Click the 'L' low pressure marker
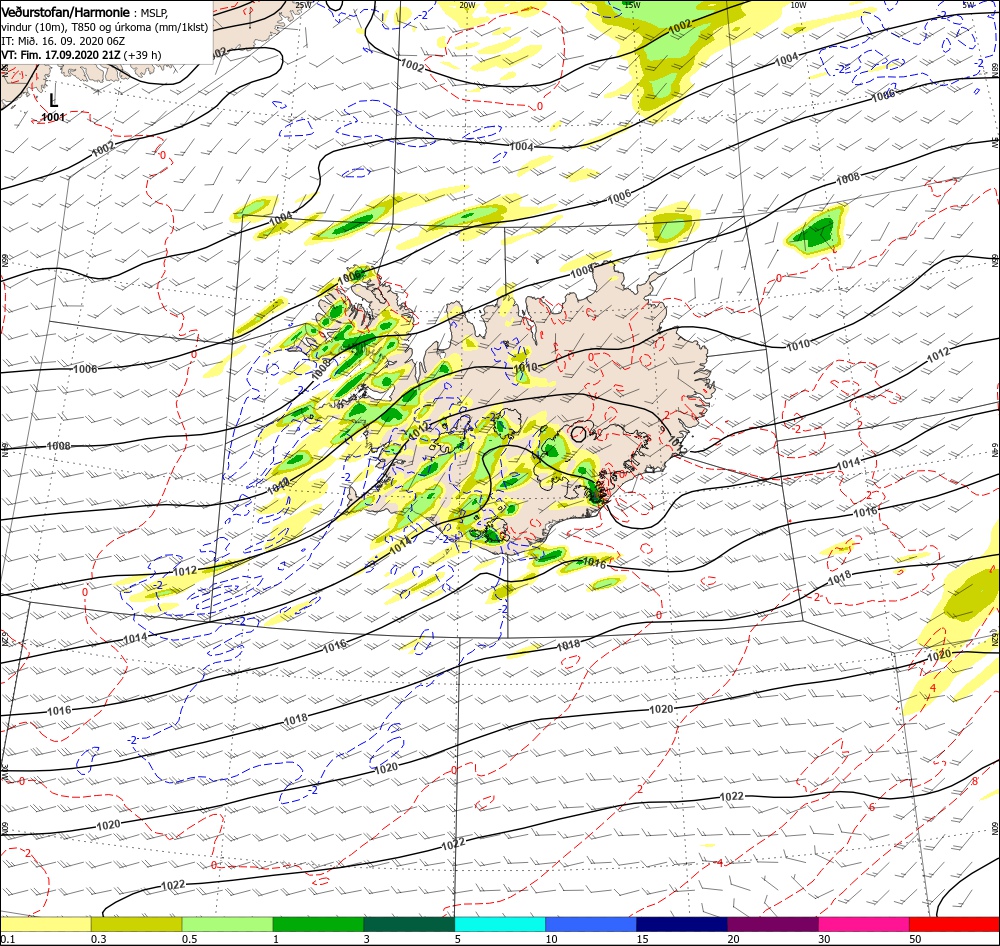Screen dimensions: 1000x946 point(54,100)
